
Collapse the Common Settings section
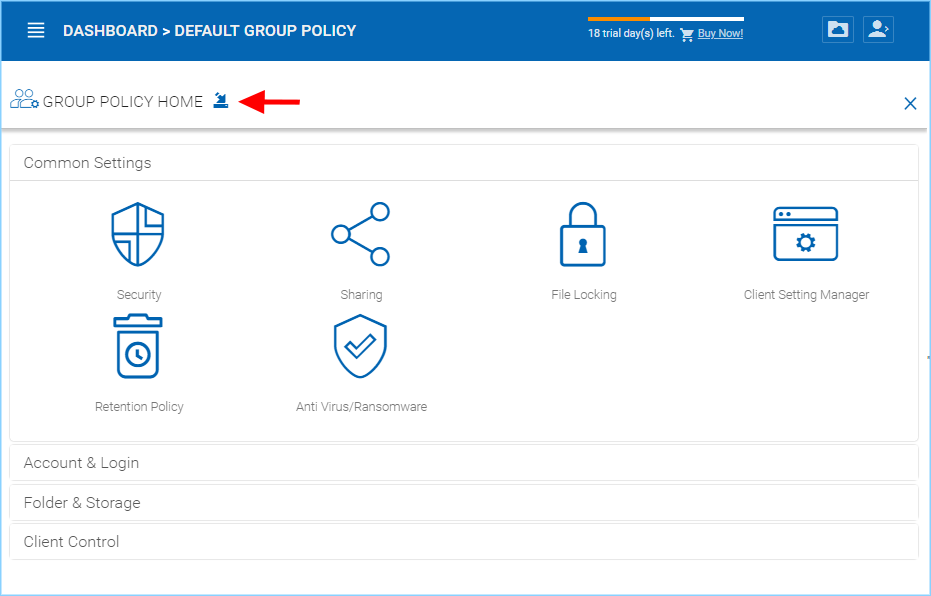[464, 163]
